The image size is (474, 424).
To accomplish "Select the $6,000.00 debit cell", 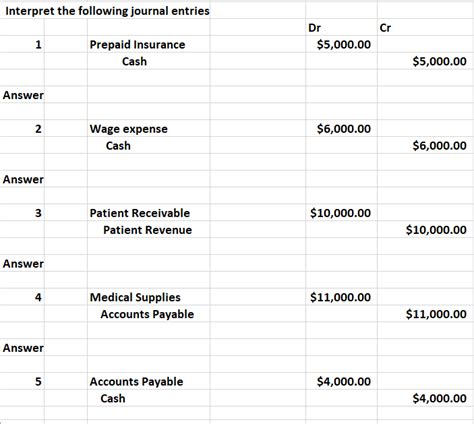I will tap(344, 129).
